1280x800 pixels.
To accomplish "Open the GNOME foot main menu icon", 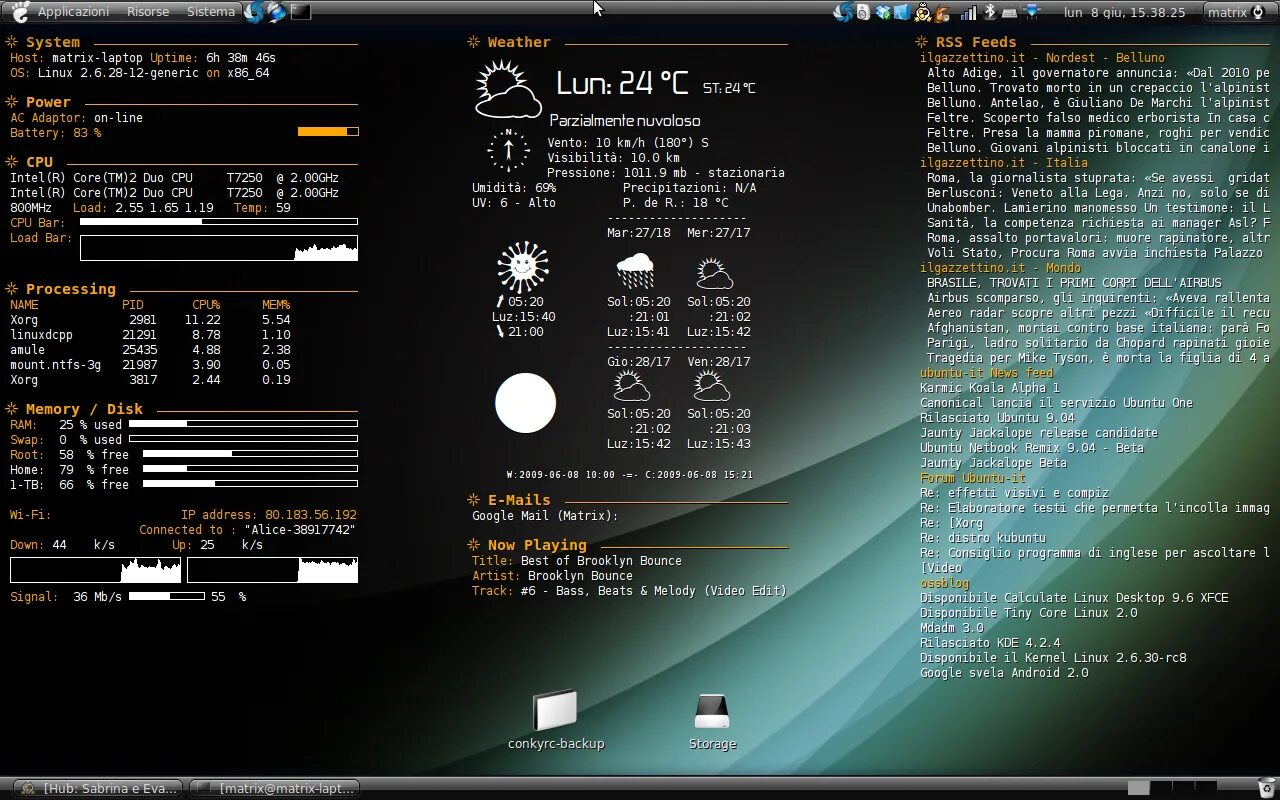I will point(20,12).
